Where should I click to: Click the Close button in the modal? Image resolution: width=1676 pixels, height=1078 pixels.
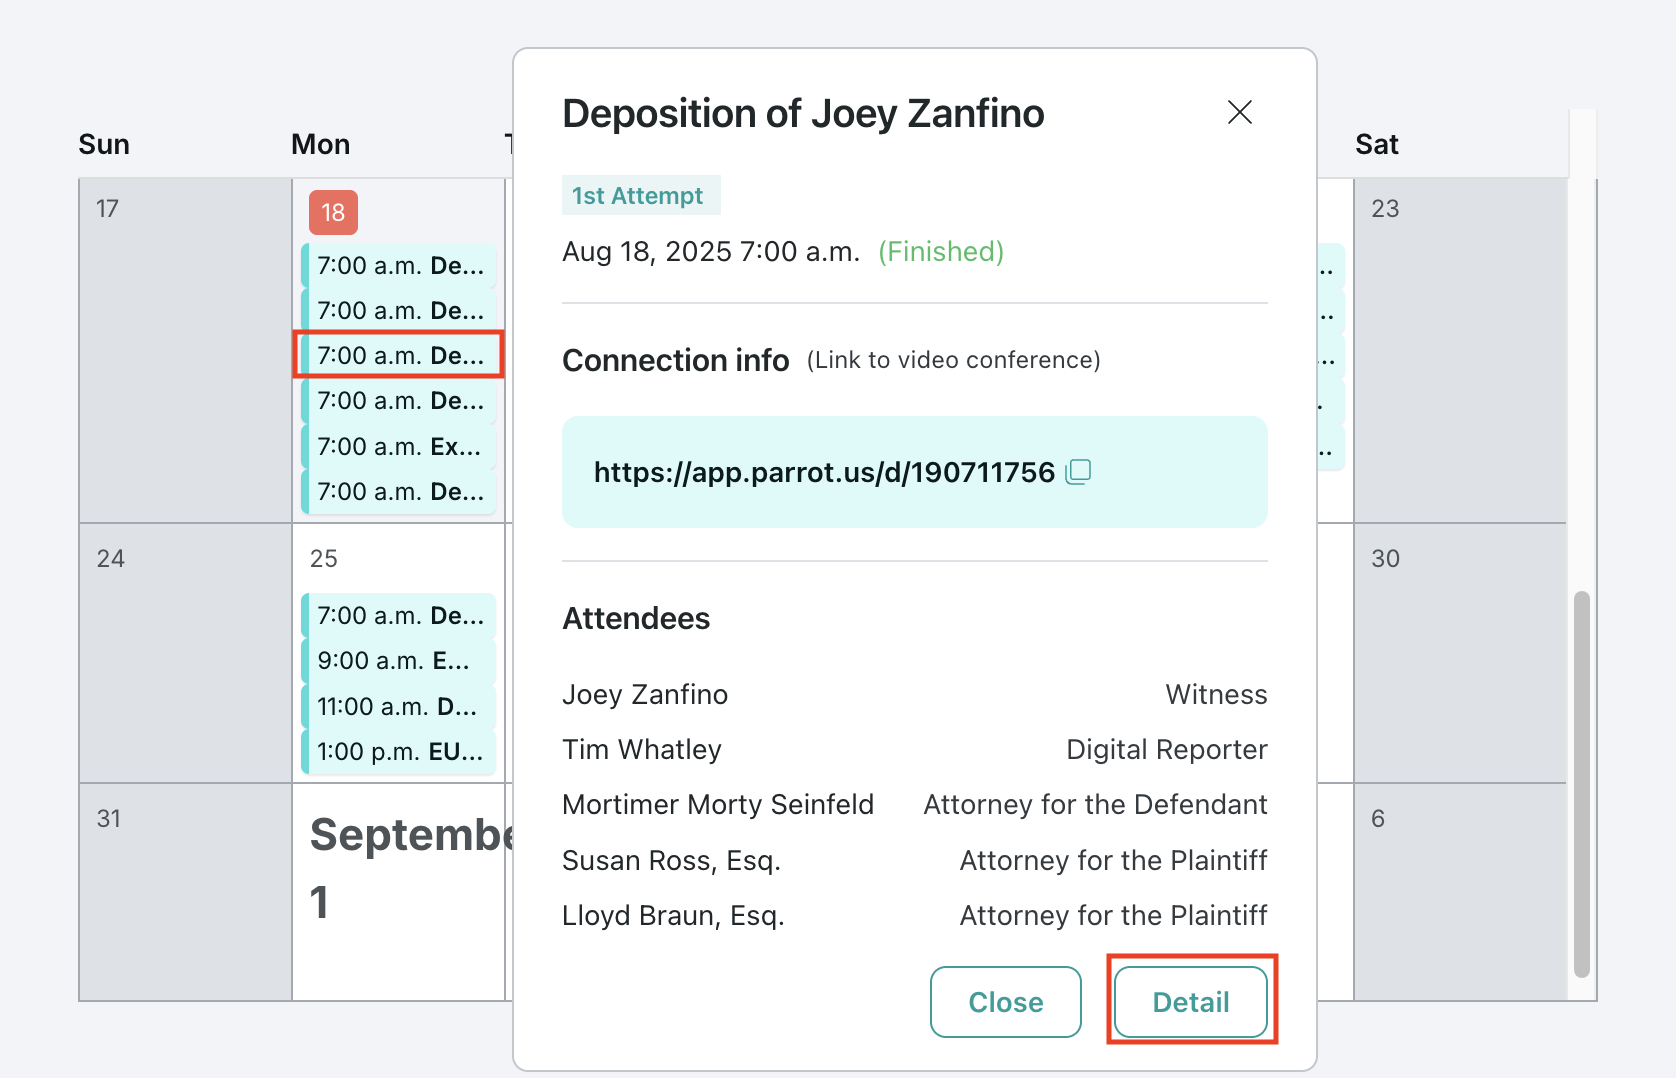coord(1005,1002)
